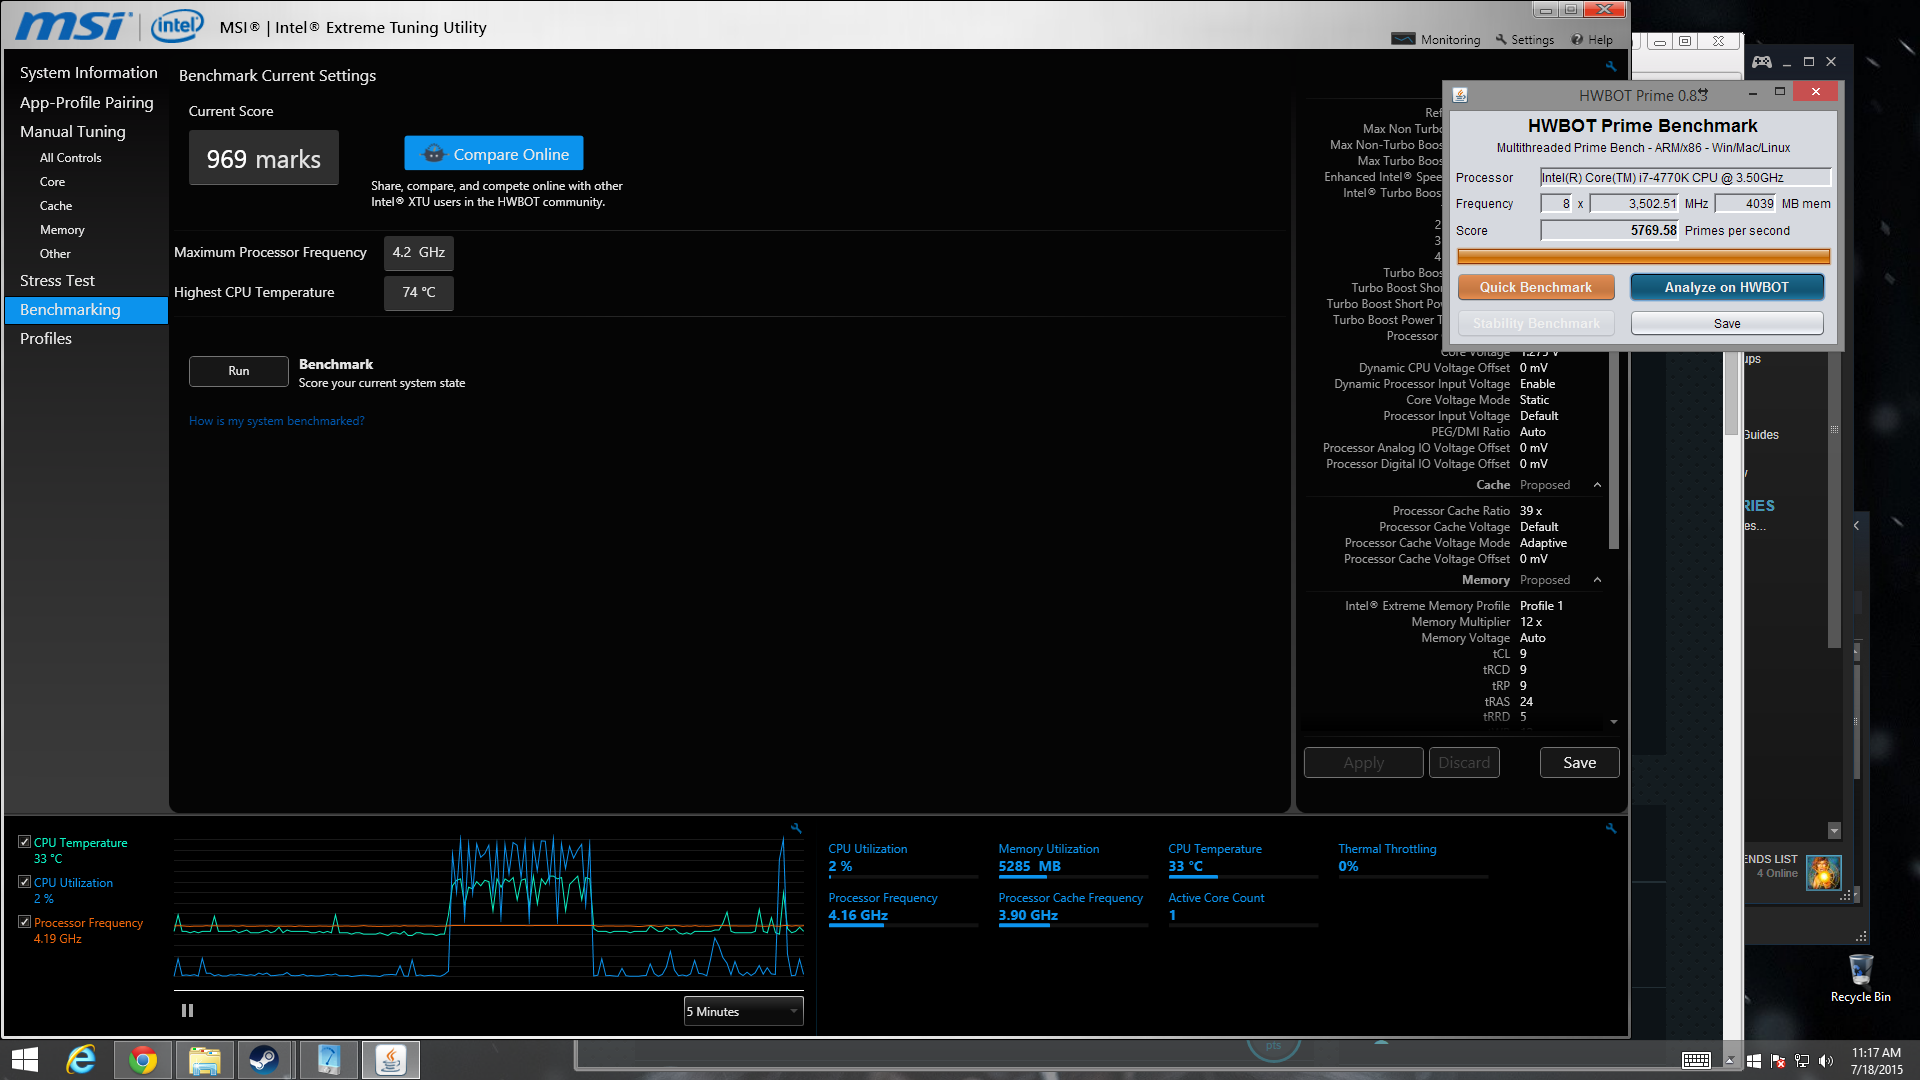Click the taskbar clock showing 11:17 AM
Screen dimensions: 1920x1080
(1876, 1061)
